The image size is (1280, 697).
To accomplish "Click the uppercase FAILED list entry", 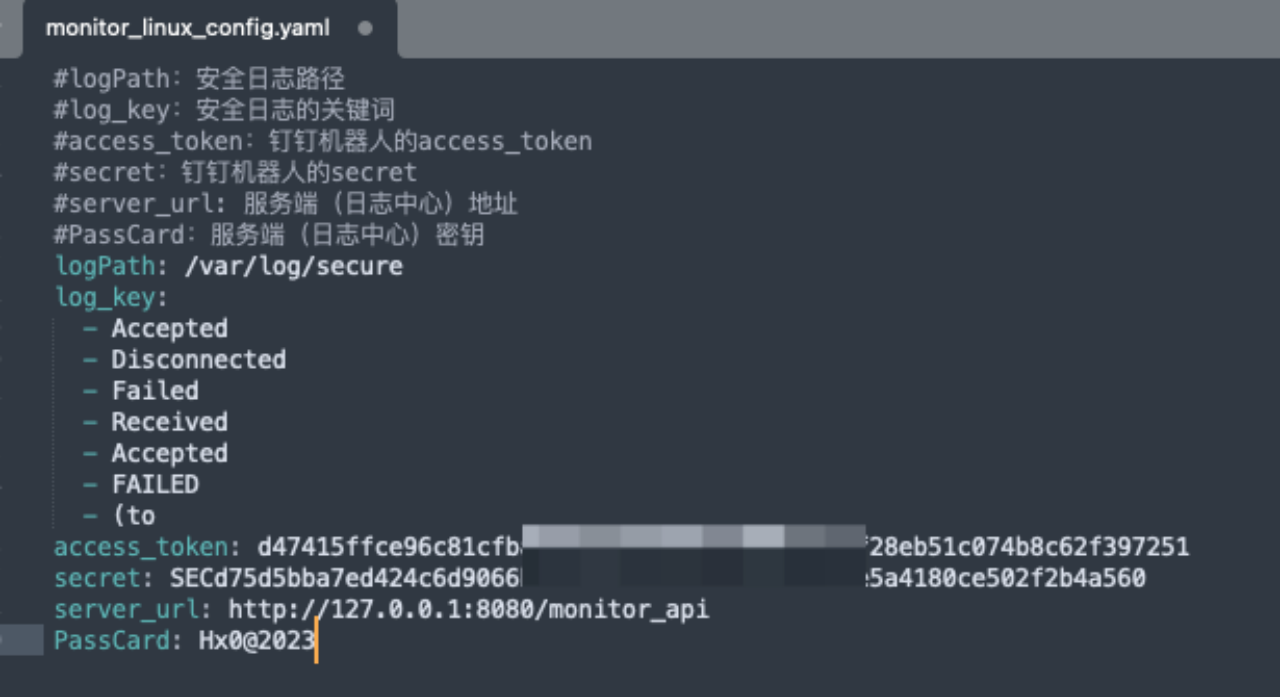I will coord(155,484).
